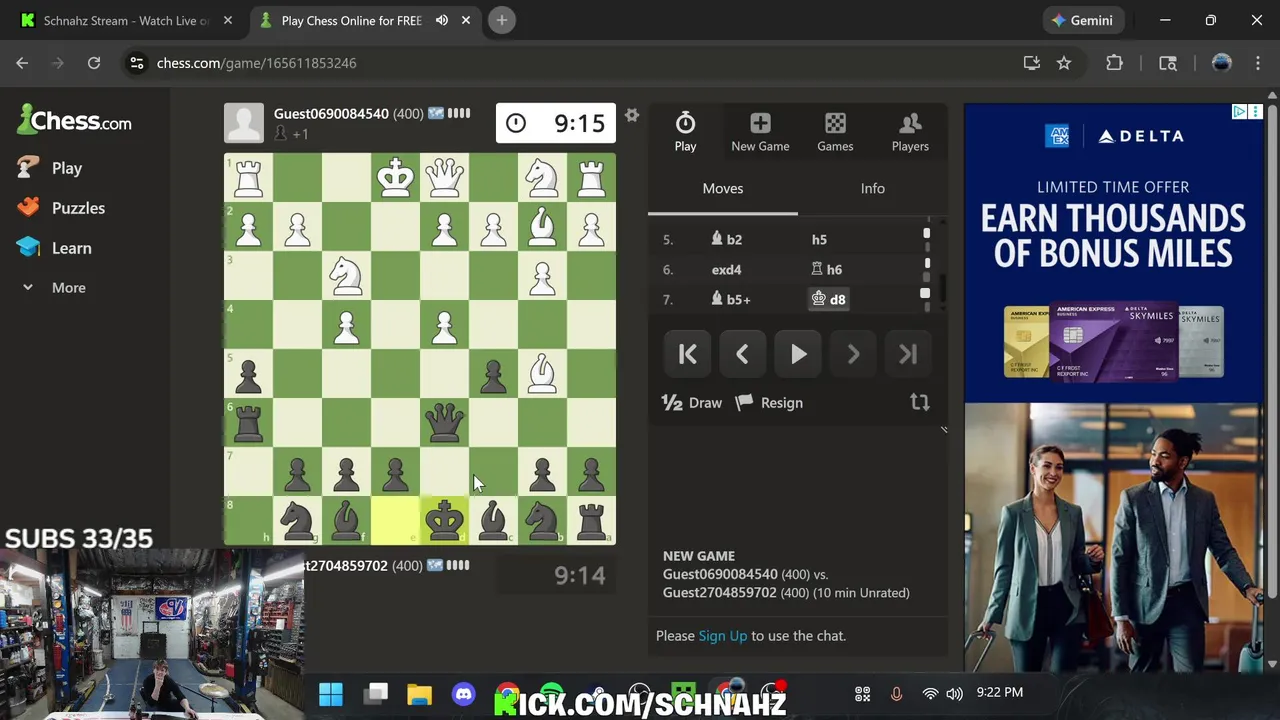Click the Sign Up link
Image resolution: width=1280 pixels, height=720 pixels.
[722, 636]
